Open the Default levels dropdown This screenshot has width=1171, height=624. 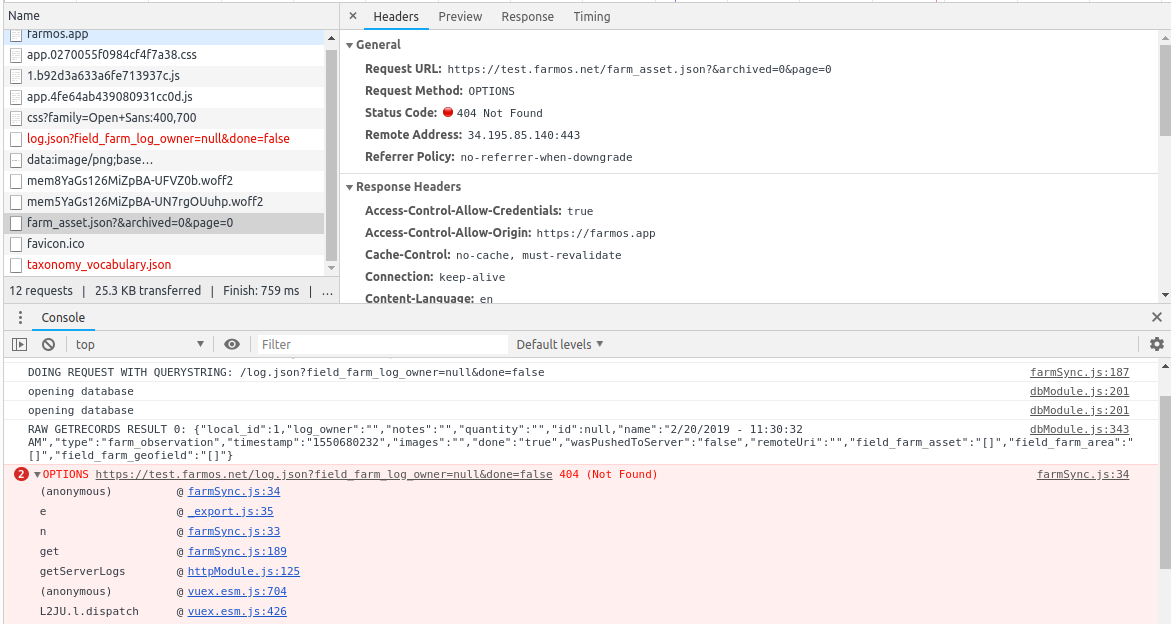pos(559,344)
